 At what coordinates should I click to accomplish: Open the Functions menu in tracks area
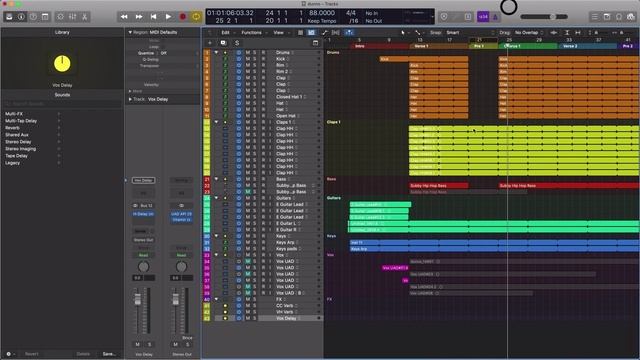coord(251,33)
